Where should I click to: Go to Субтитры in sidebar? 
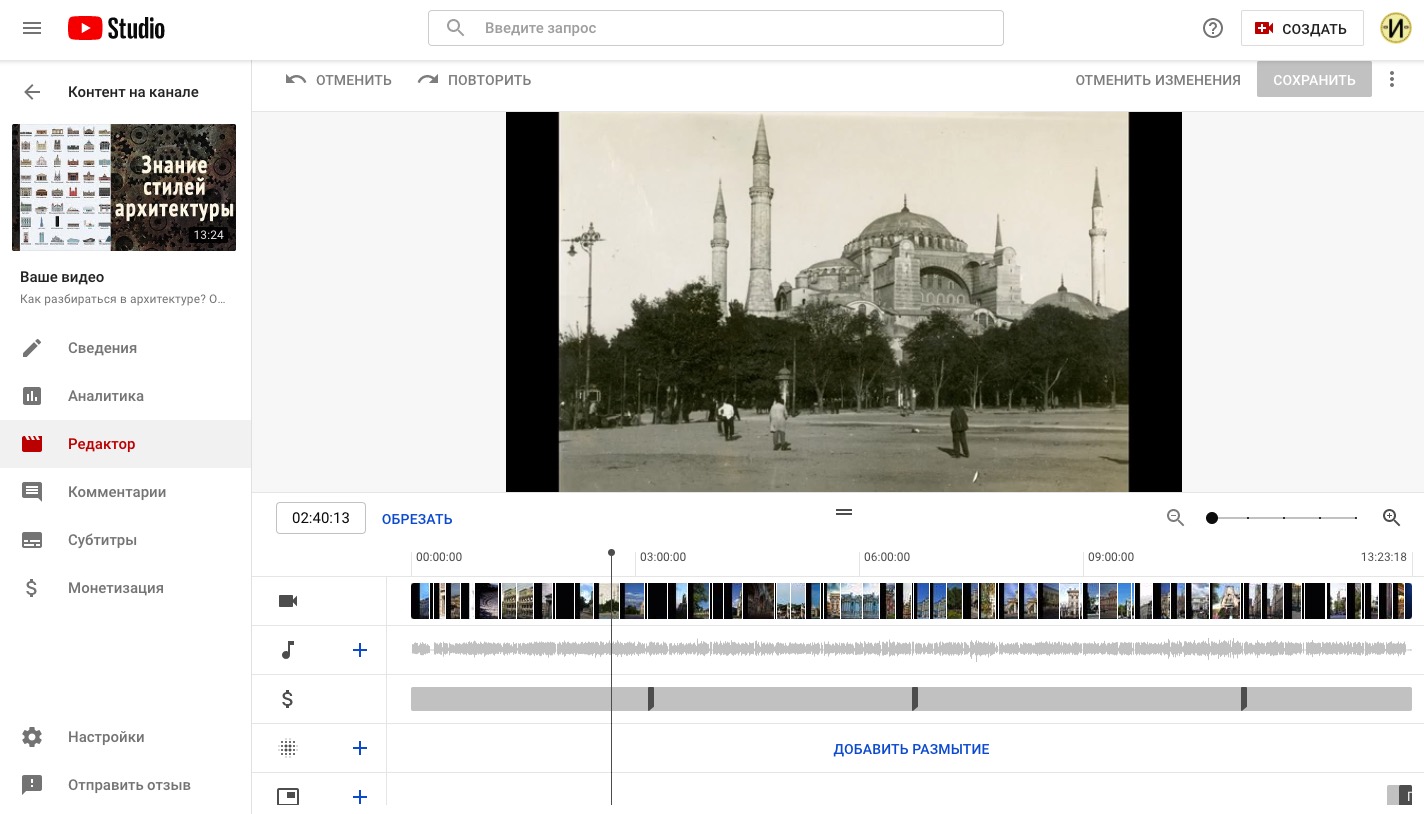(x=102, y=540)
